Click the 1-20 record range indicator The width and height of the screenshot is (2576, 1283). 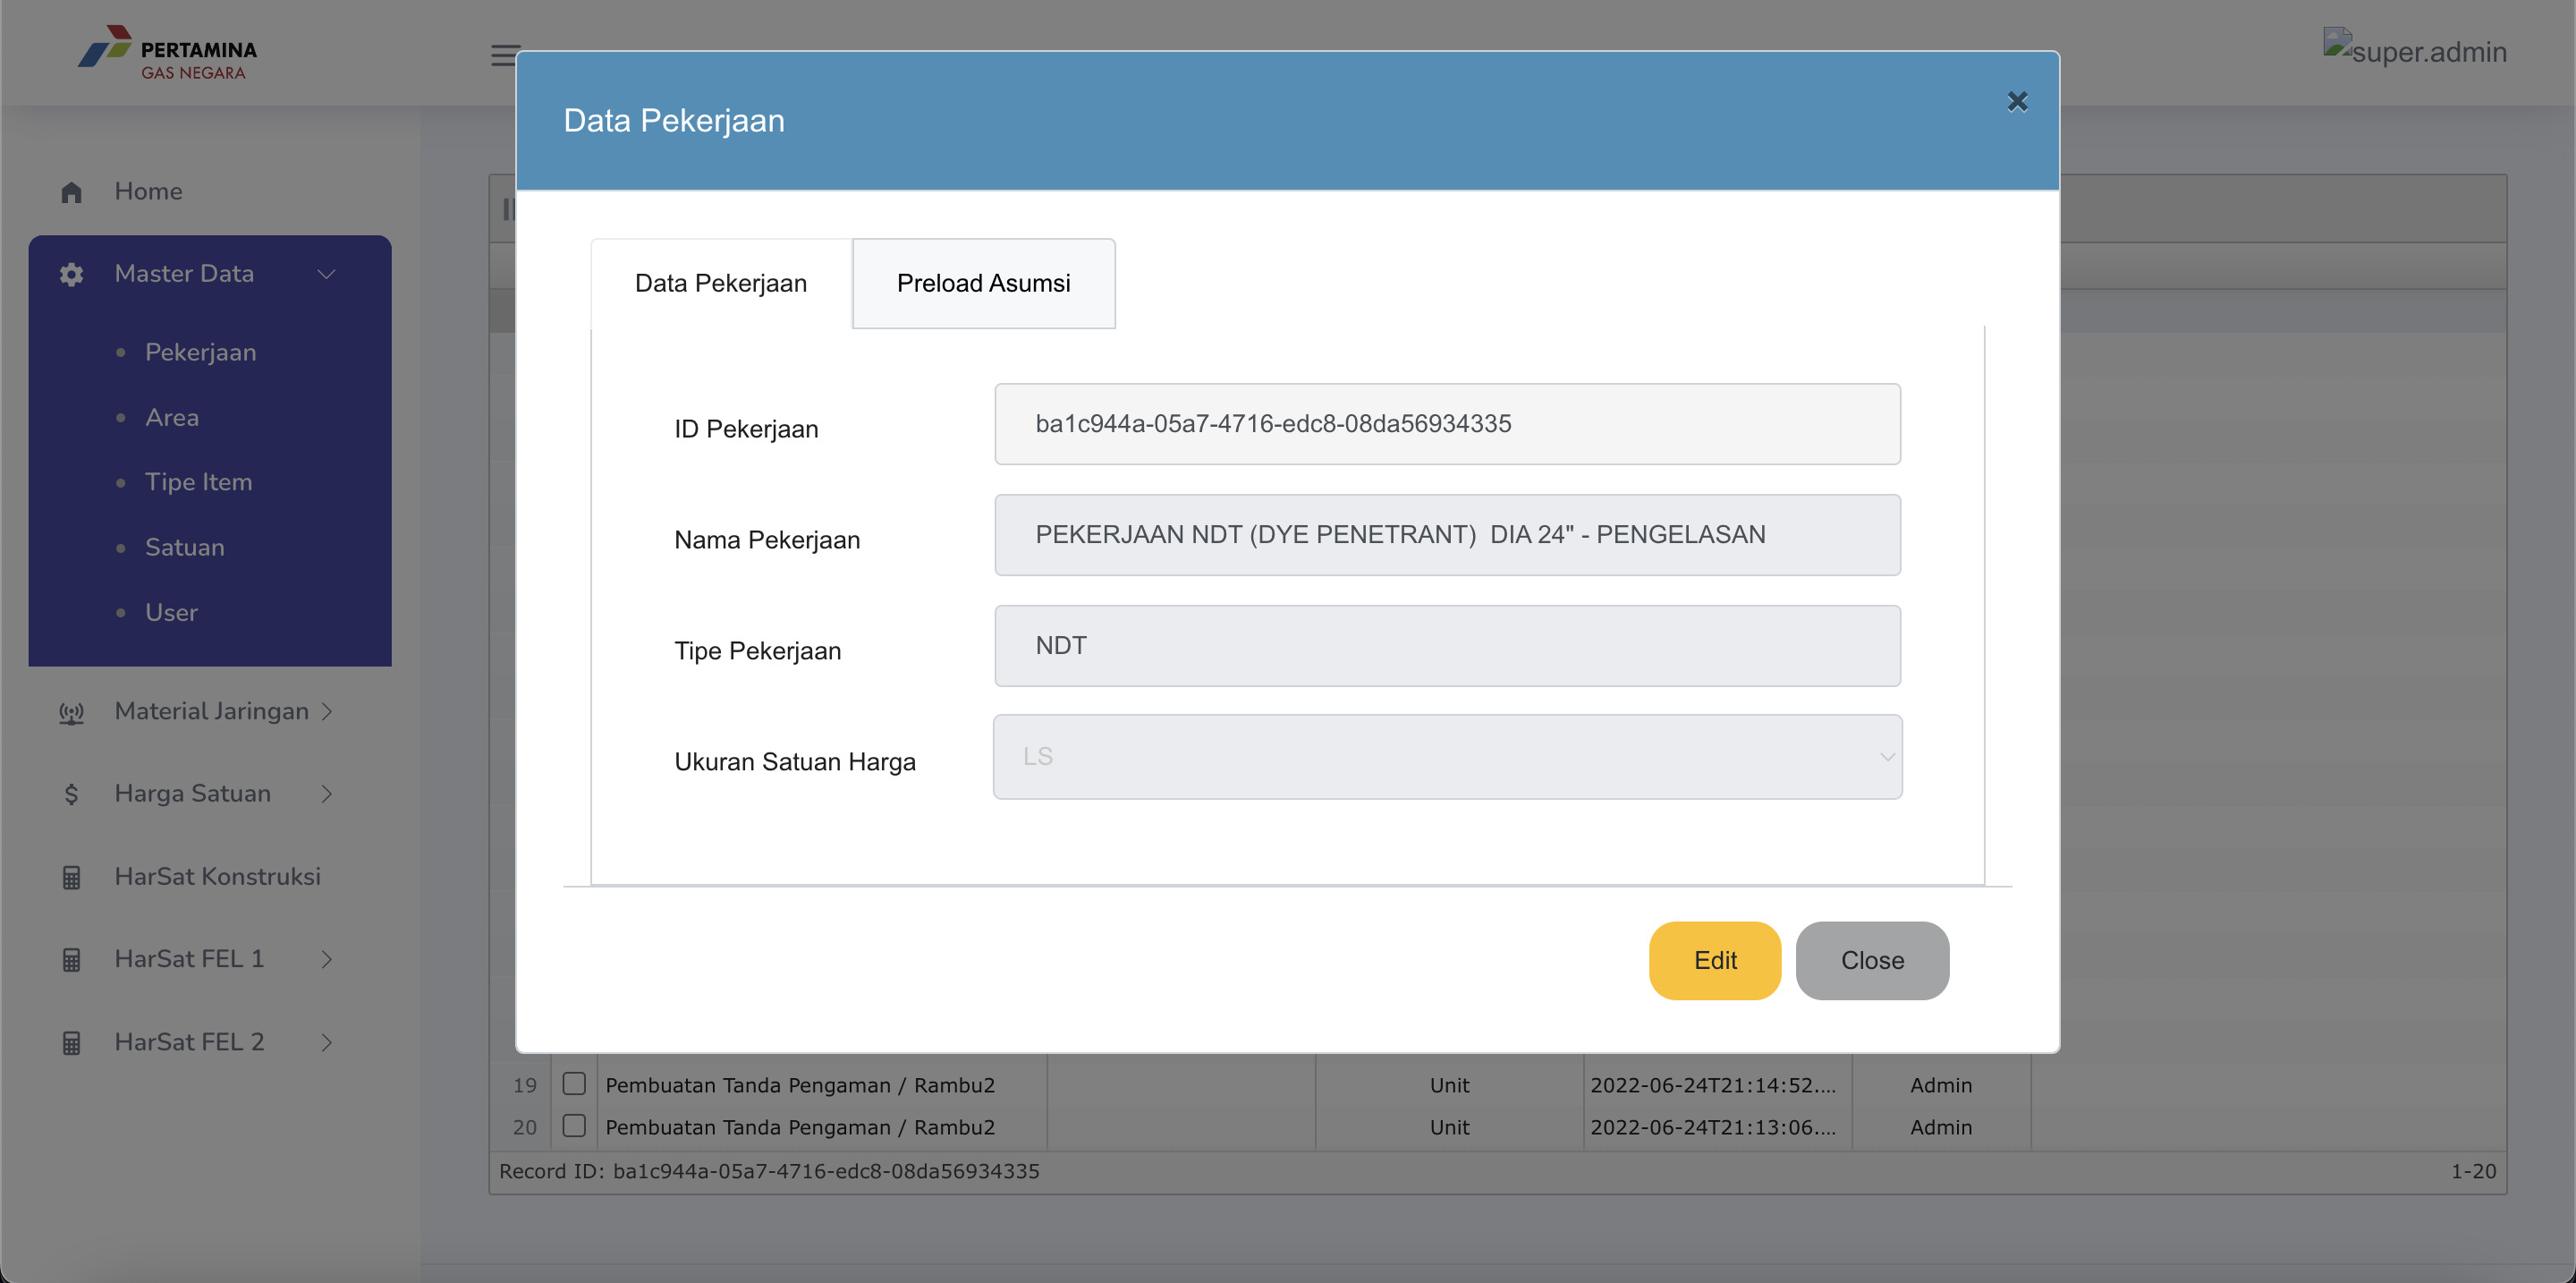click(x=2473, y=1171)
